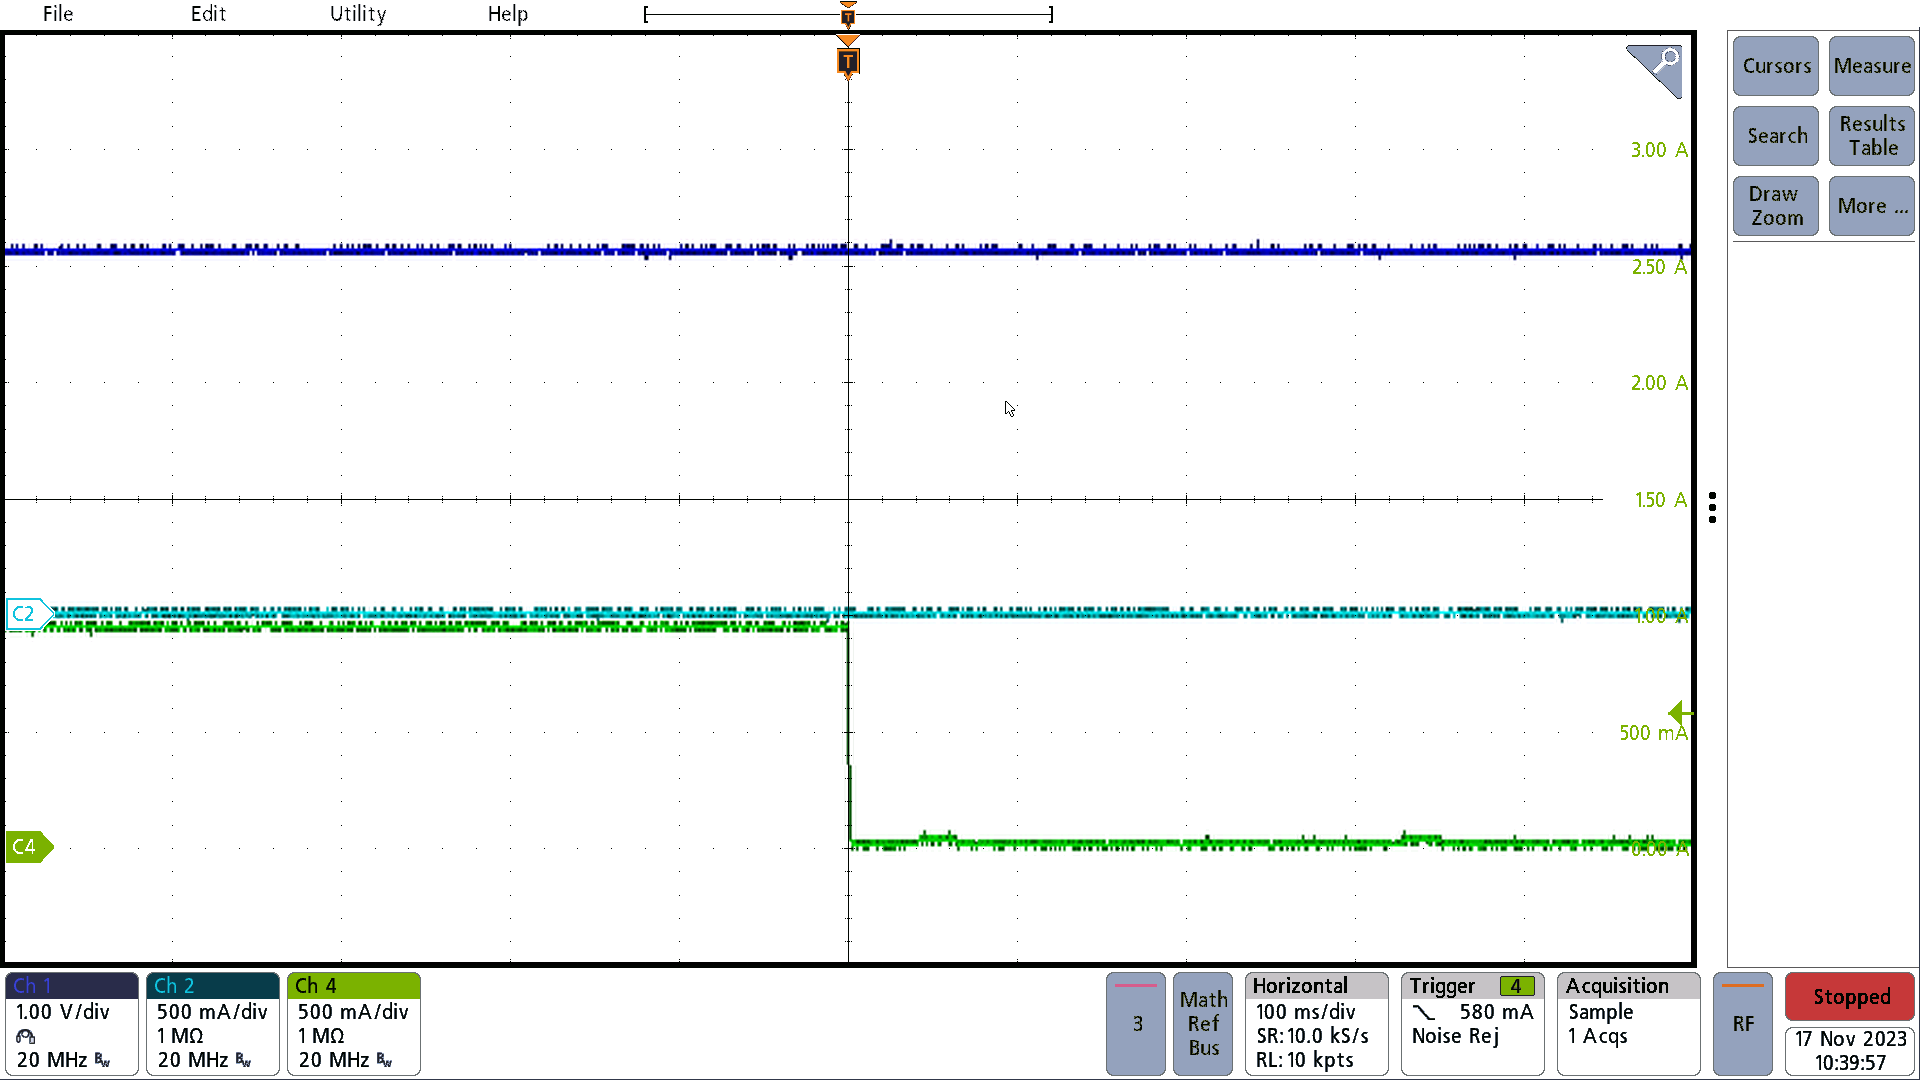The height and width of the screenshot is (1080, 1920).
Task: Activate Draw Zoom
Action: pyautogui.click(x=1776, y=206)
